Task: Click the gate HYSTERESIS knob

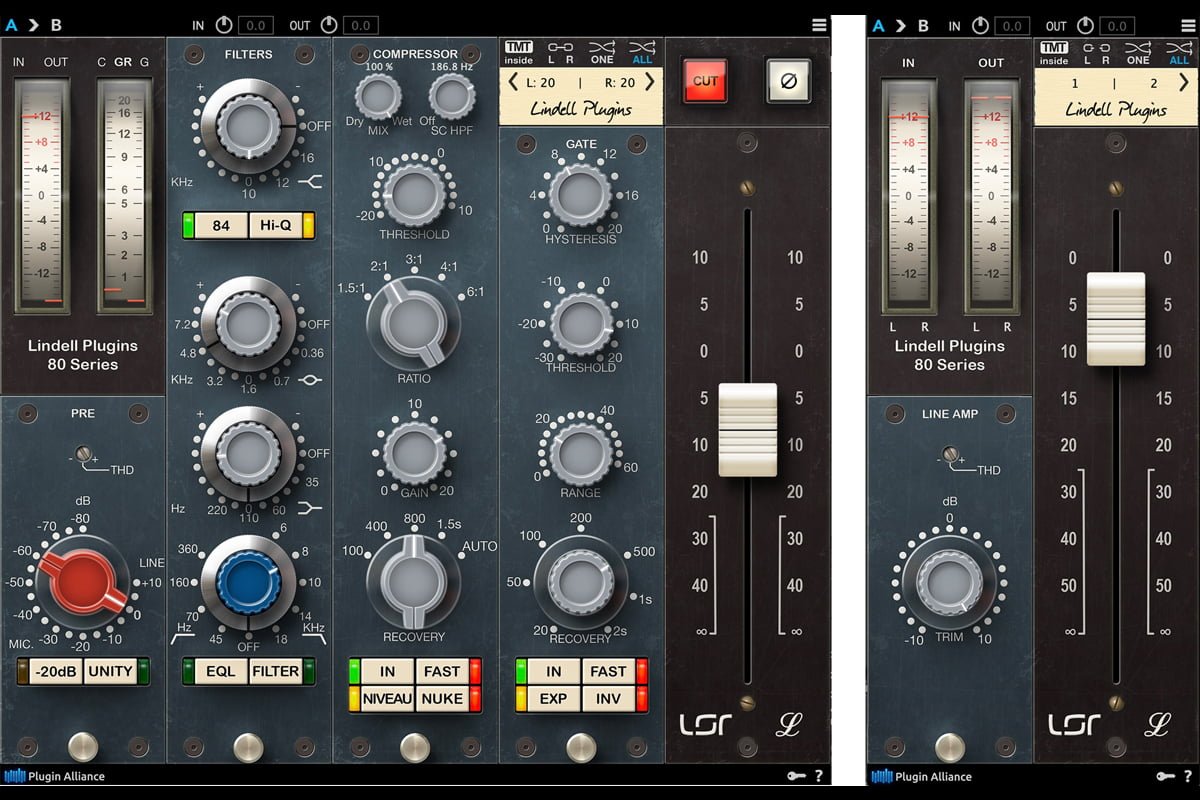Action: 581,194
